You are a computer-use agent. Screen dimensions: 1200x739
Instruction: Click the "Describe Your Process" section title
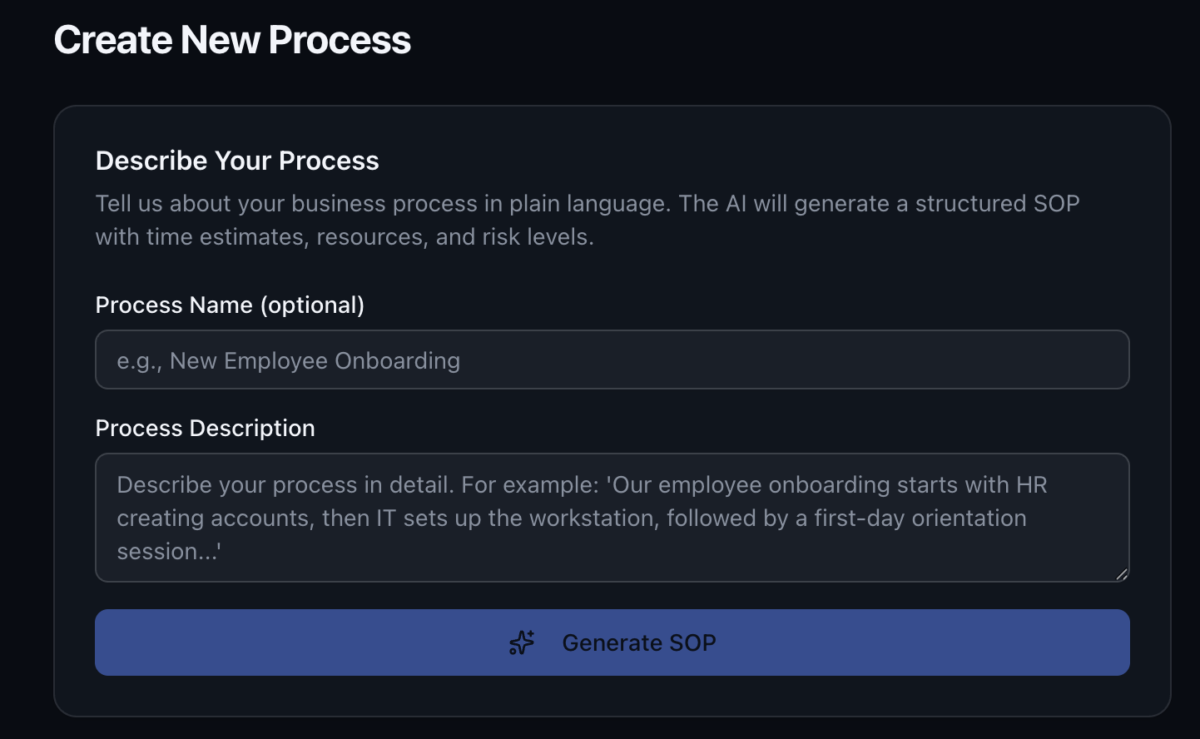[x=237, y=161]
